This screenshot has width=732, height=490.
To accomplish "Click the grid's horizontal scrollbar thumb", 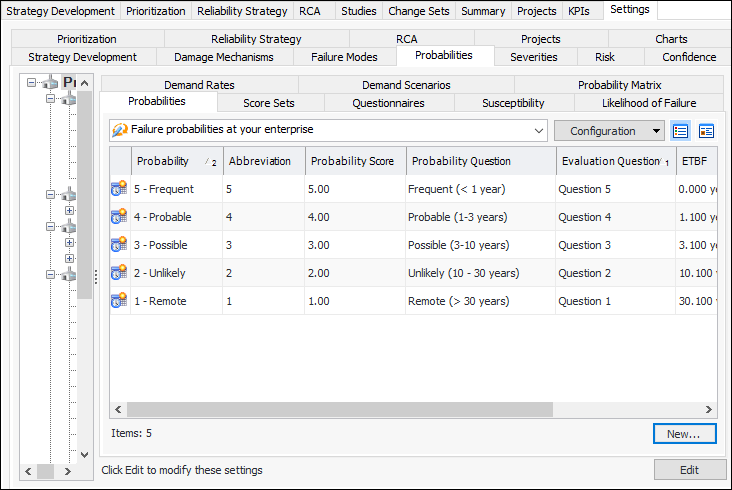I will (340, 410).
